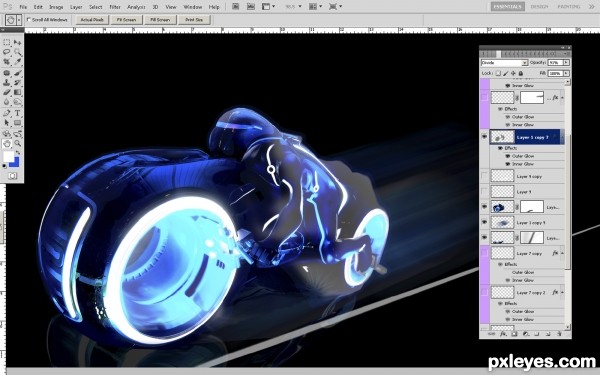Click the Fit Screen button

coord(127,20)
